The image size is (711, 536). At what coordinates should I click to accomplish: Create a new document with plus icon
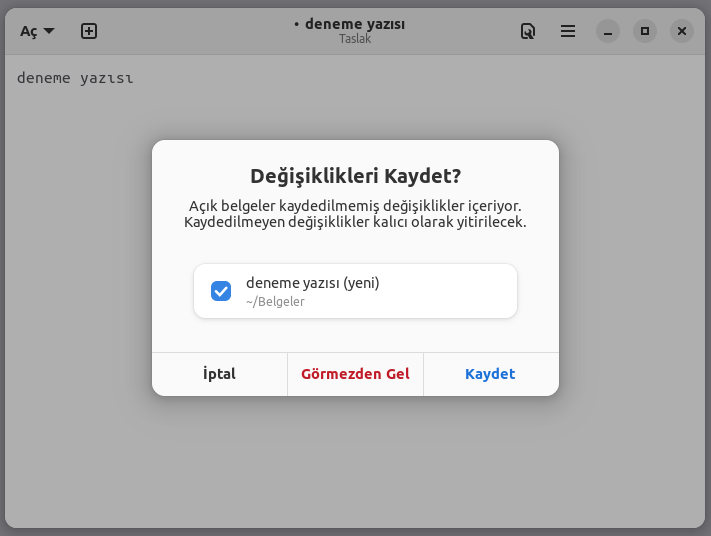89,31
